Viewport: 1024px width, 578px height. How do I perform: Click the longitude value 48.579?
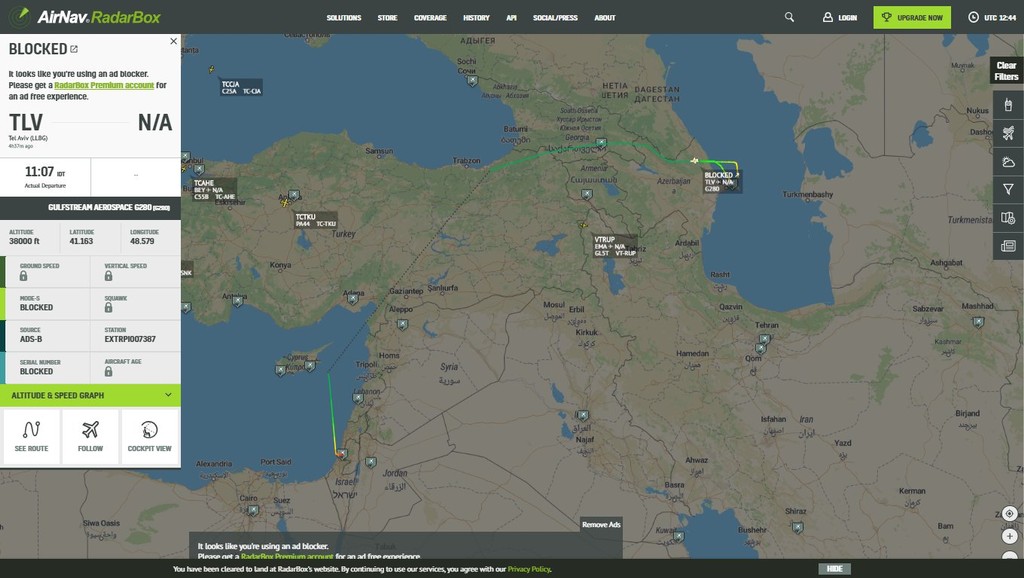tap(142, 242)
